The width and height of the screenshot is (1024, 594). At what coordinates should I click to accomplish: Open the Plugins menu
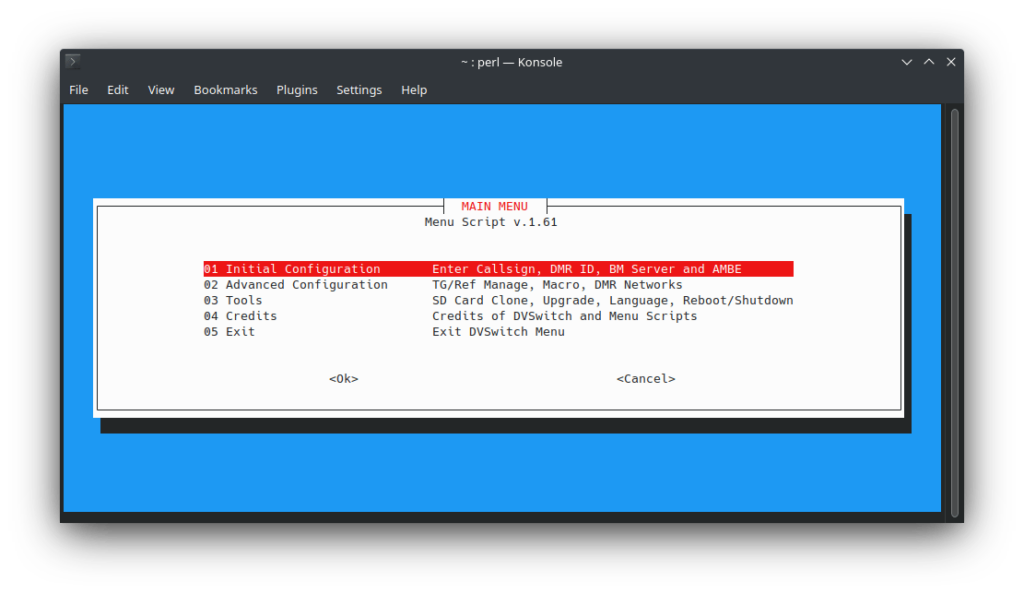coord(296,90)
